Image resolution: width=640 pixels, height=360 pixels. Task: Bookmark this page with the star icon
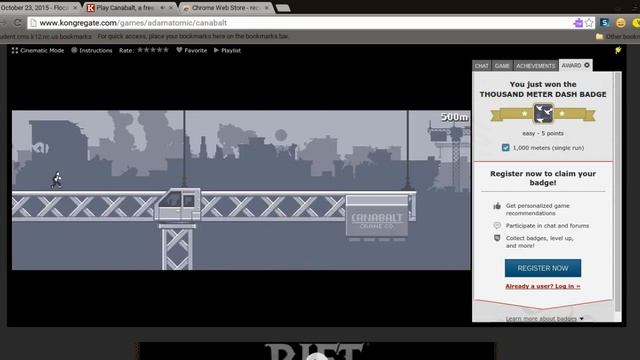pos(589,23)
